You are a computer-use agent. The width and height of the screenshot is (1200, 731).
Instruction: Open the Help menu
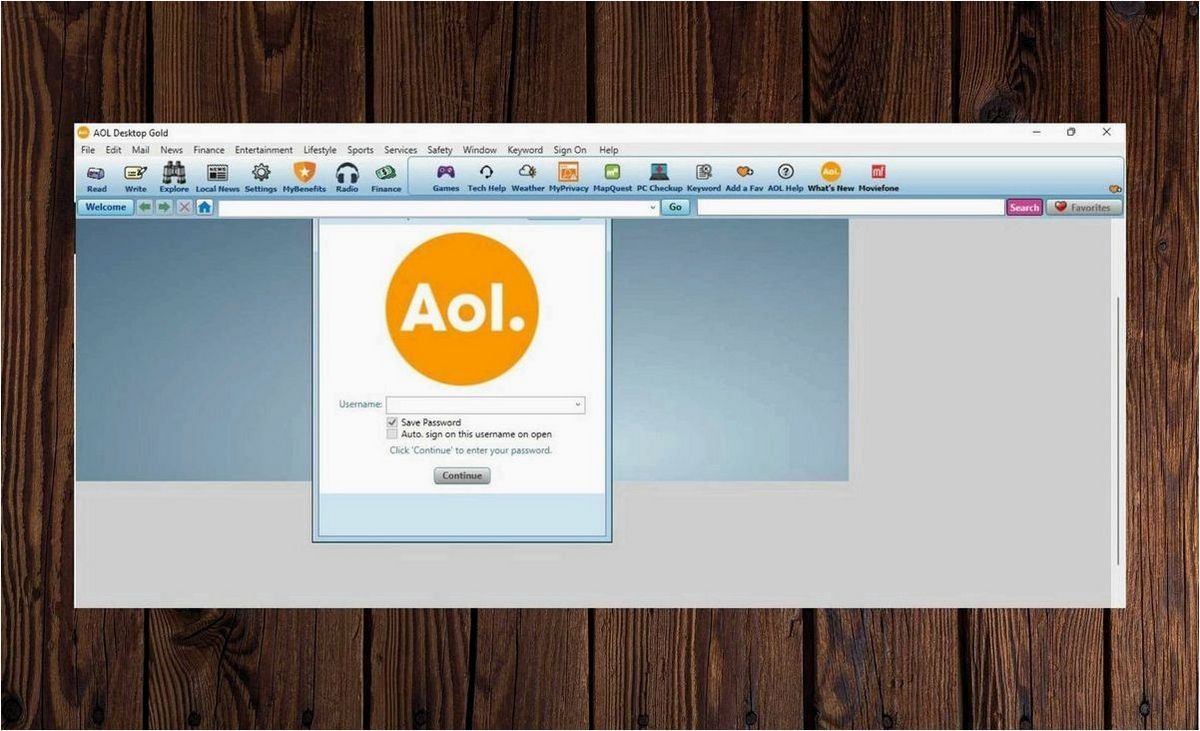(x=608, y=150)
